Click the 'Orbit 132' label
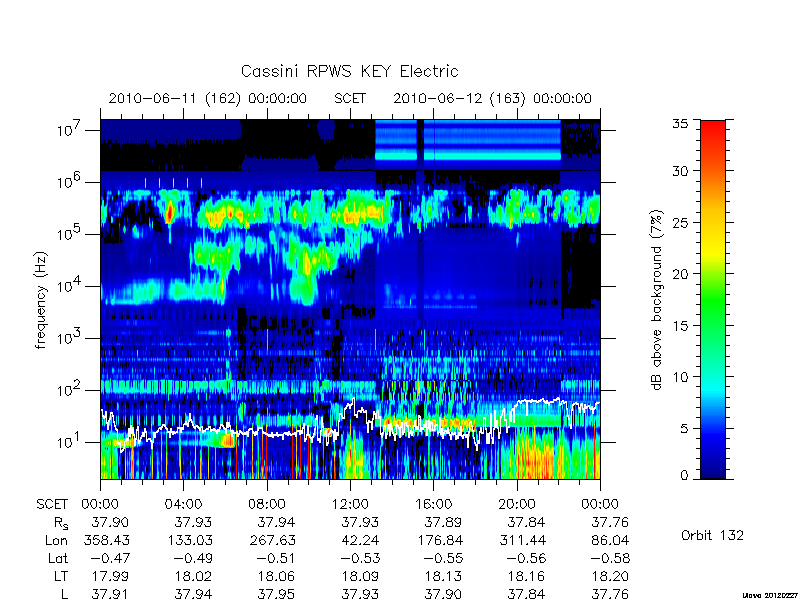Screen dimensions: 800x600 point(712,535)
